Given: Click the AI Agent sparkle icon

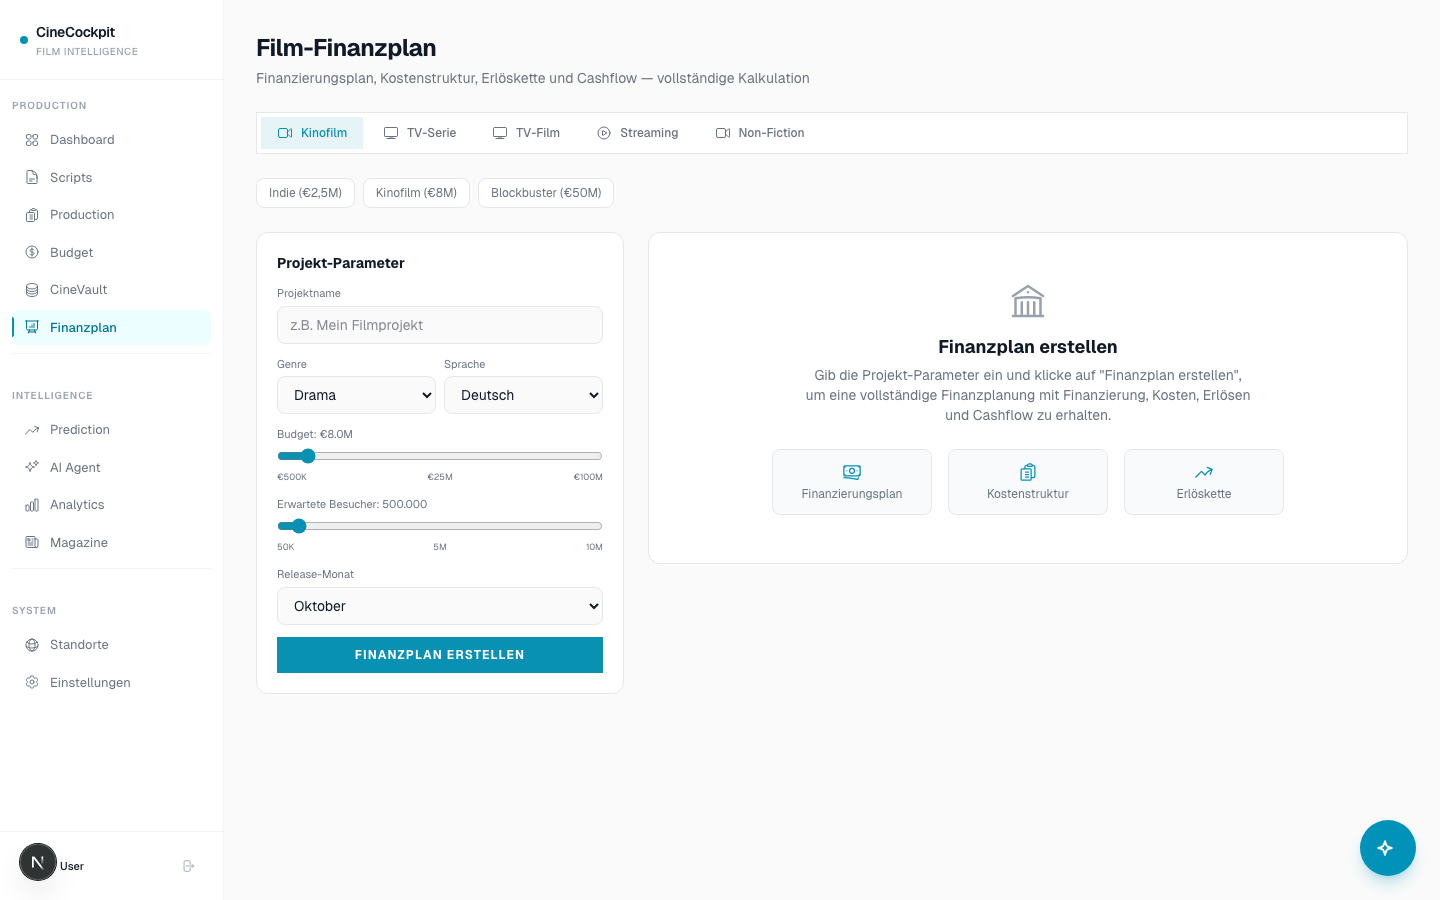Looking at the screenshot, I should [32, 467].
